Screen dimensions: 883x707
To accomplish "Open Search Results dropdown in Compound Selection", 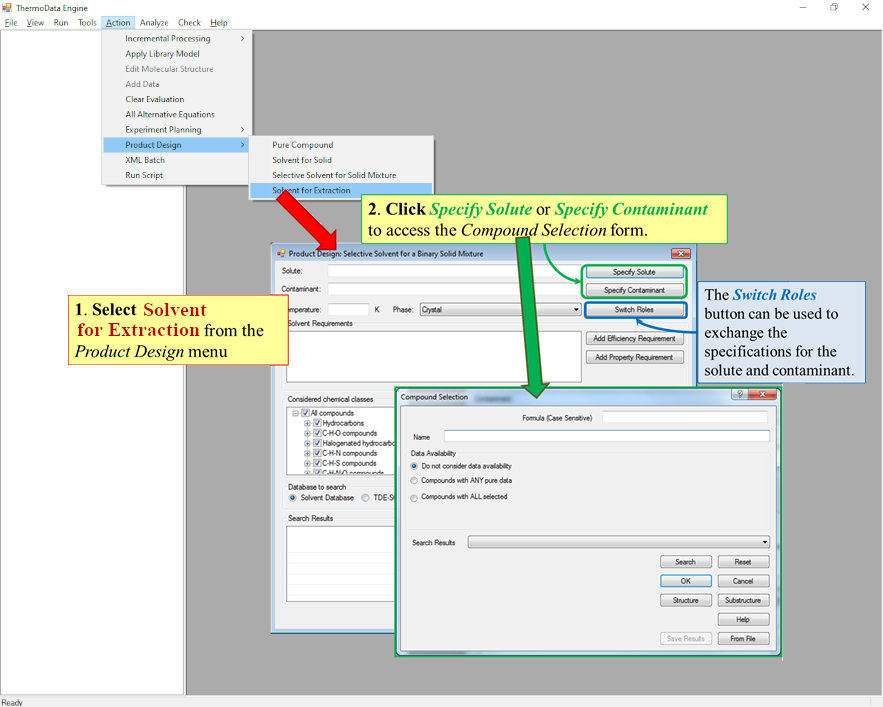I will pos(619,542).
